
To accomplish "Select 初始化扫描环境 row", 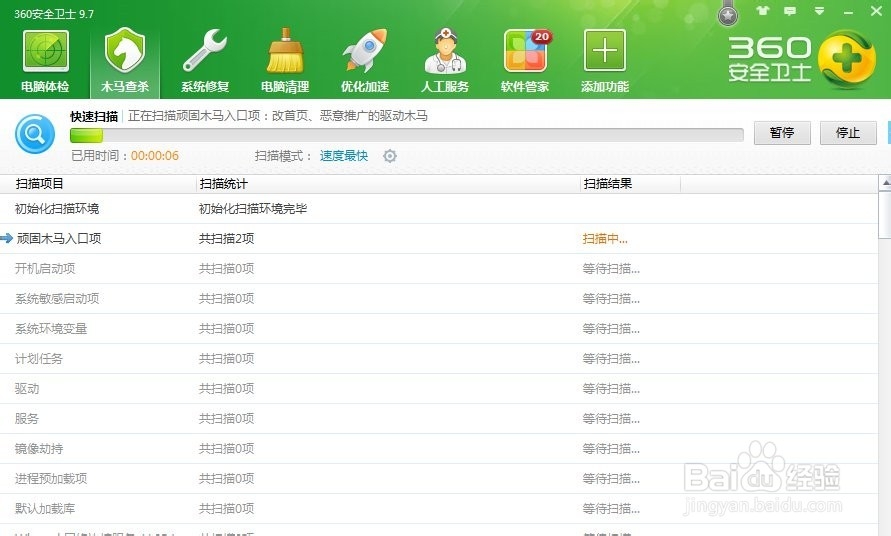I will click(x=439, y=209).
